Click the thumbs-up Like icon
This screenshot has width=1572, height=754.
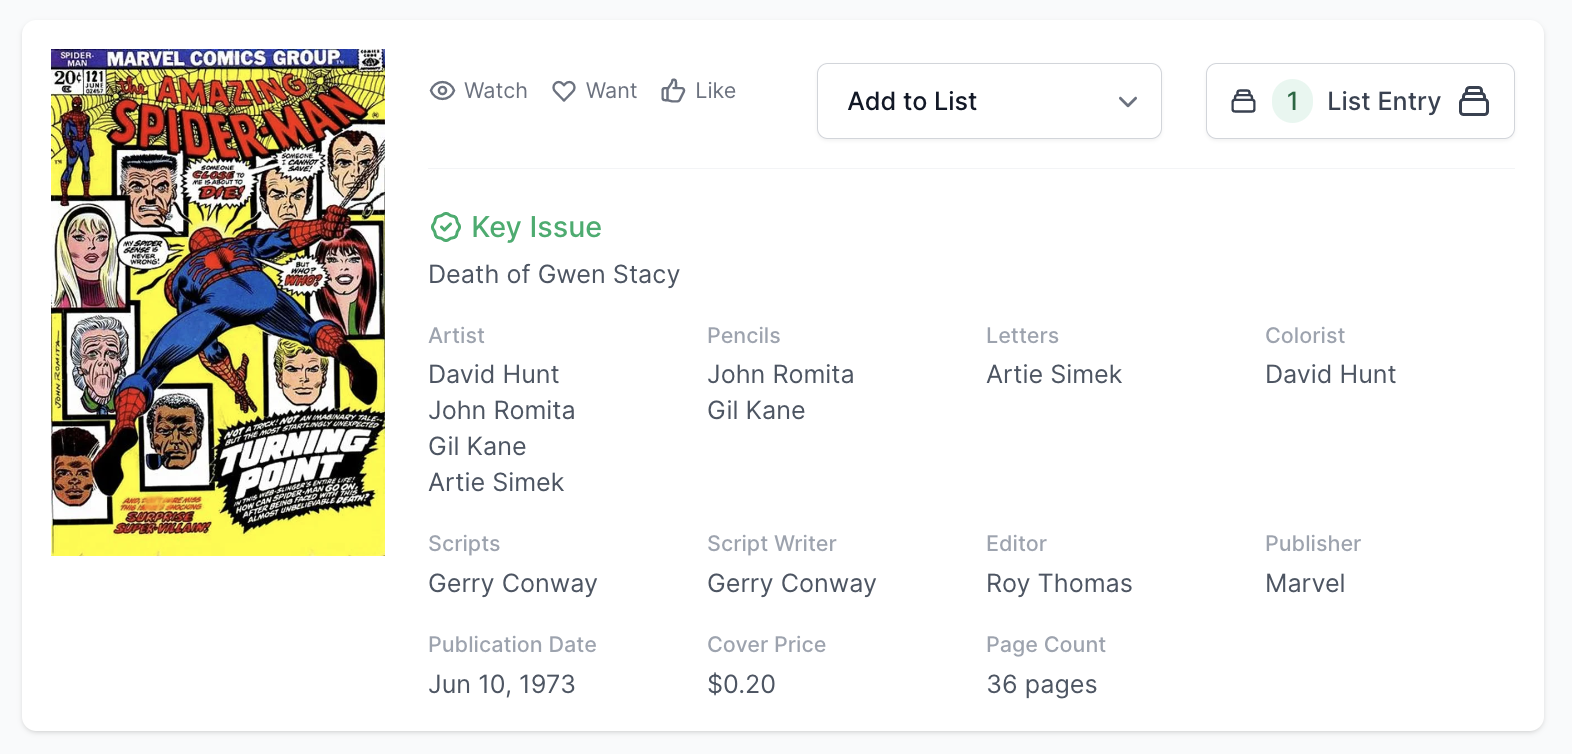point(673,91)
